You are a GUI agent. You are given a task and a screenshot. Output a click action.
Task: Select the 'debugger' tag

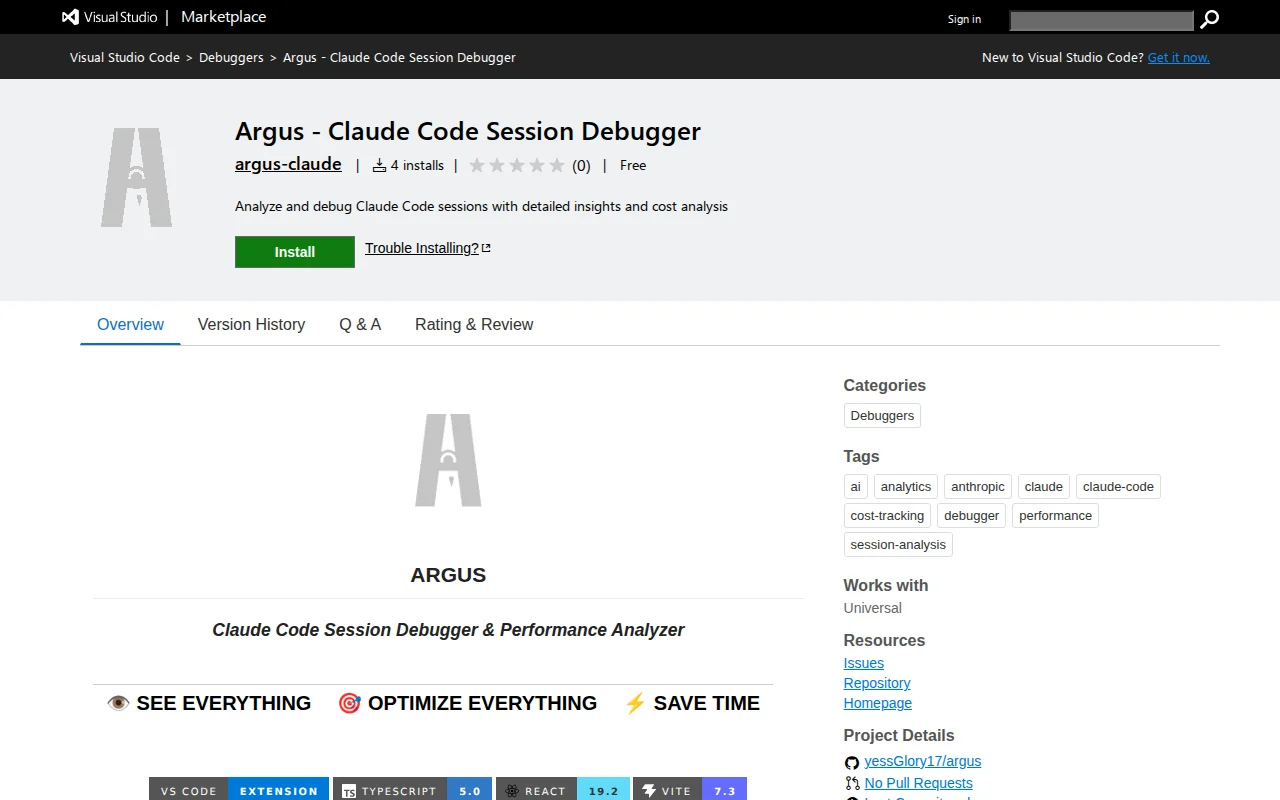click(972, 515)
